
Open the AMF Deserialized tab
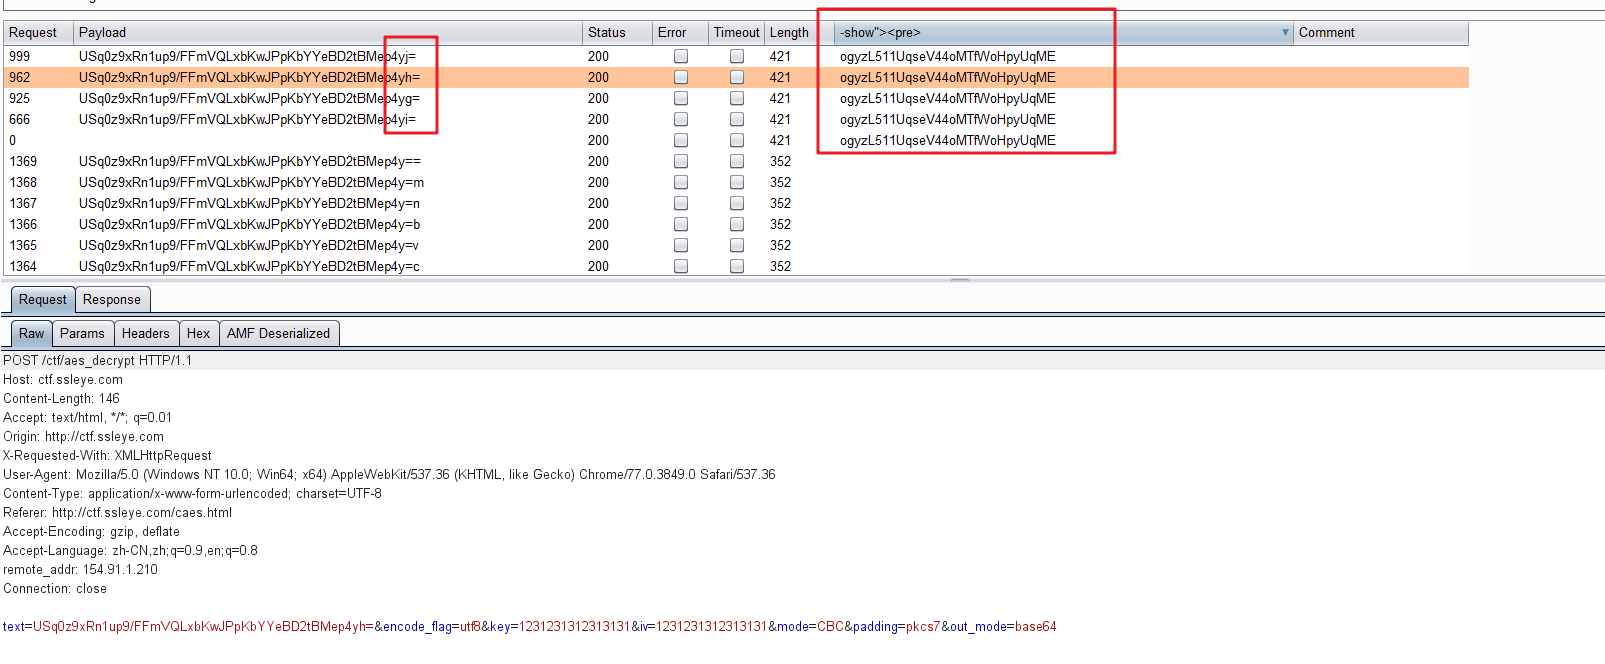point(278,334)
